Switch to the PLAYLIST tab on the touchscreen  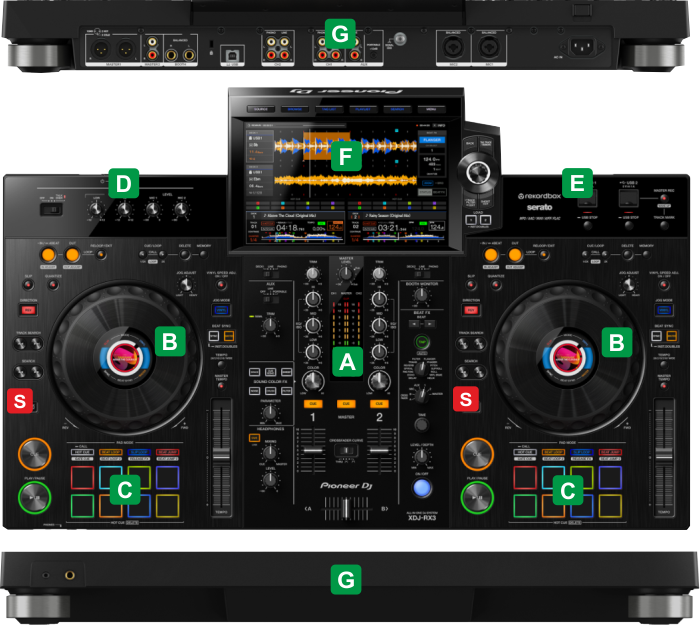point(363,109)
